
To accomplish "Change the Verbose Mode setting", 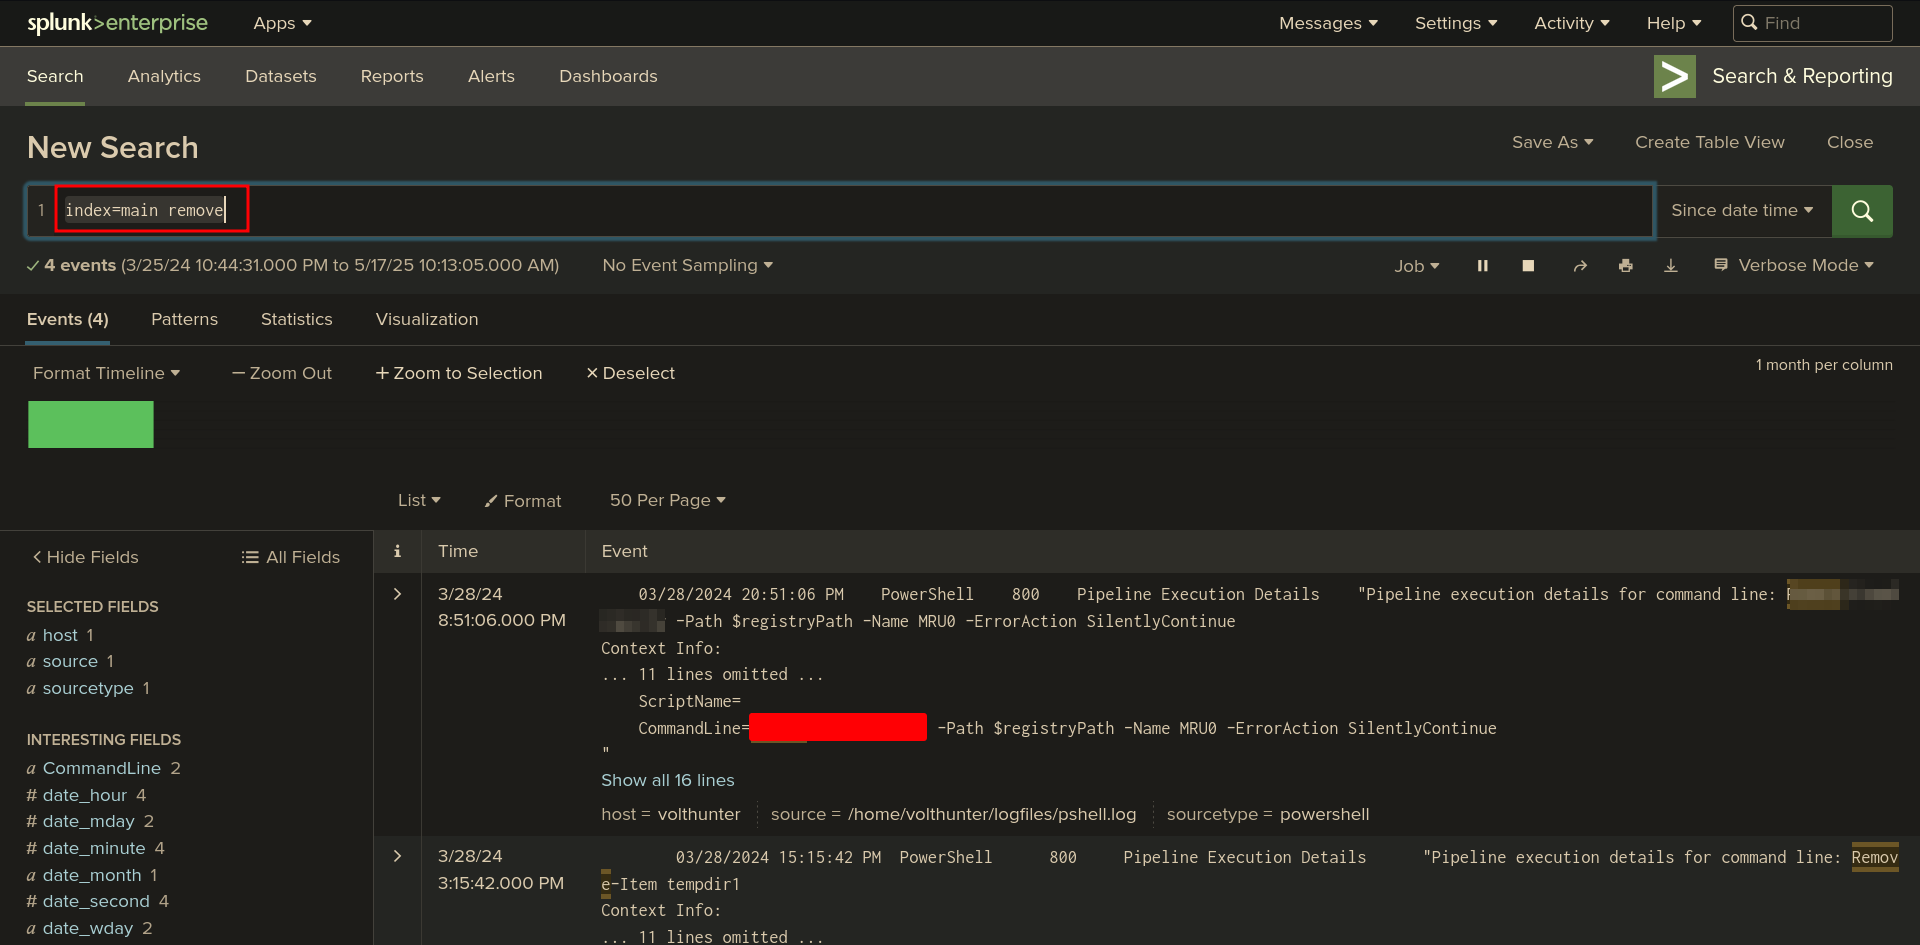I will 1794,265.
